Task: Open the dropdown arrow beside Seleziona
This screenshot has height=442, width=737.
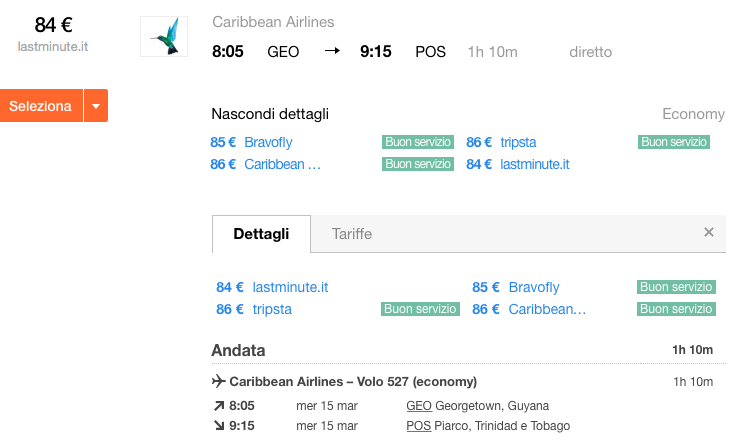Action: [96, 106]
